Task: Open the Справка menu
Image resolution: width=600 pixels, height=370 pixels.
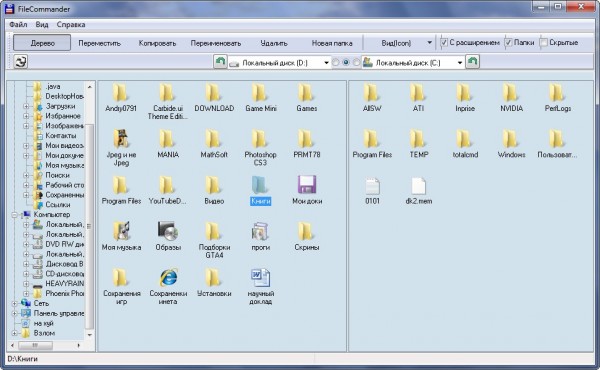Action: click(x=71, y=24)
